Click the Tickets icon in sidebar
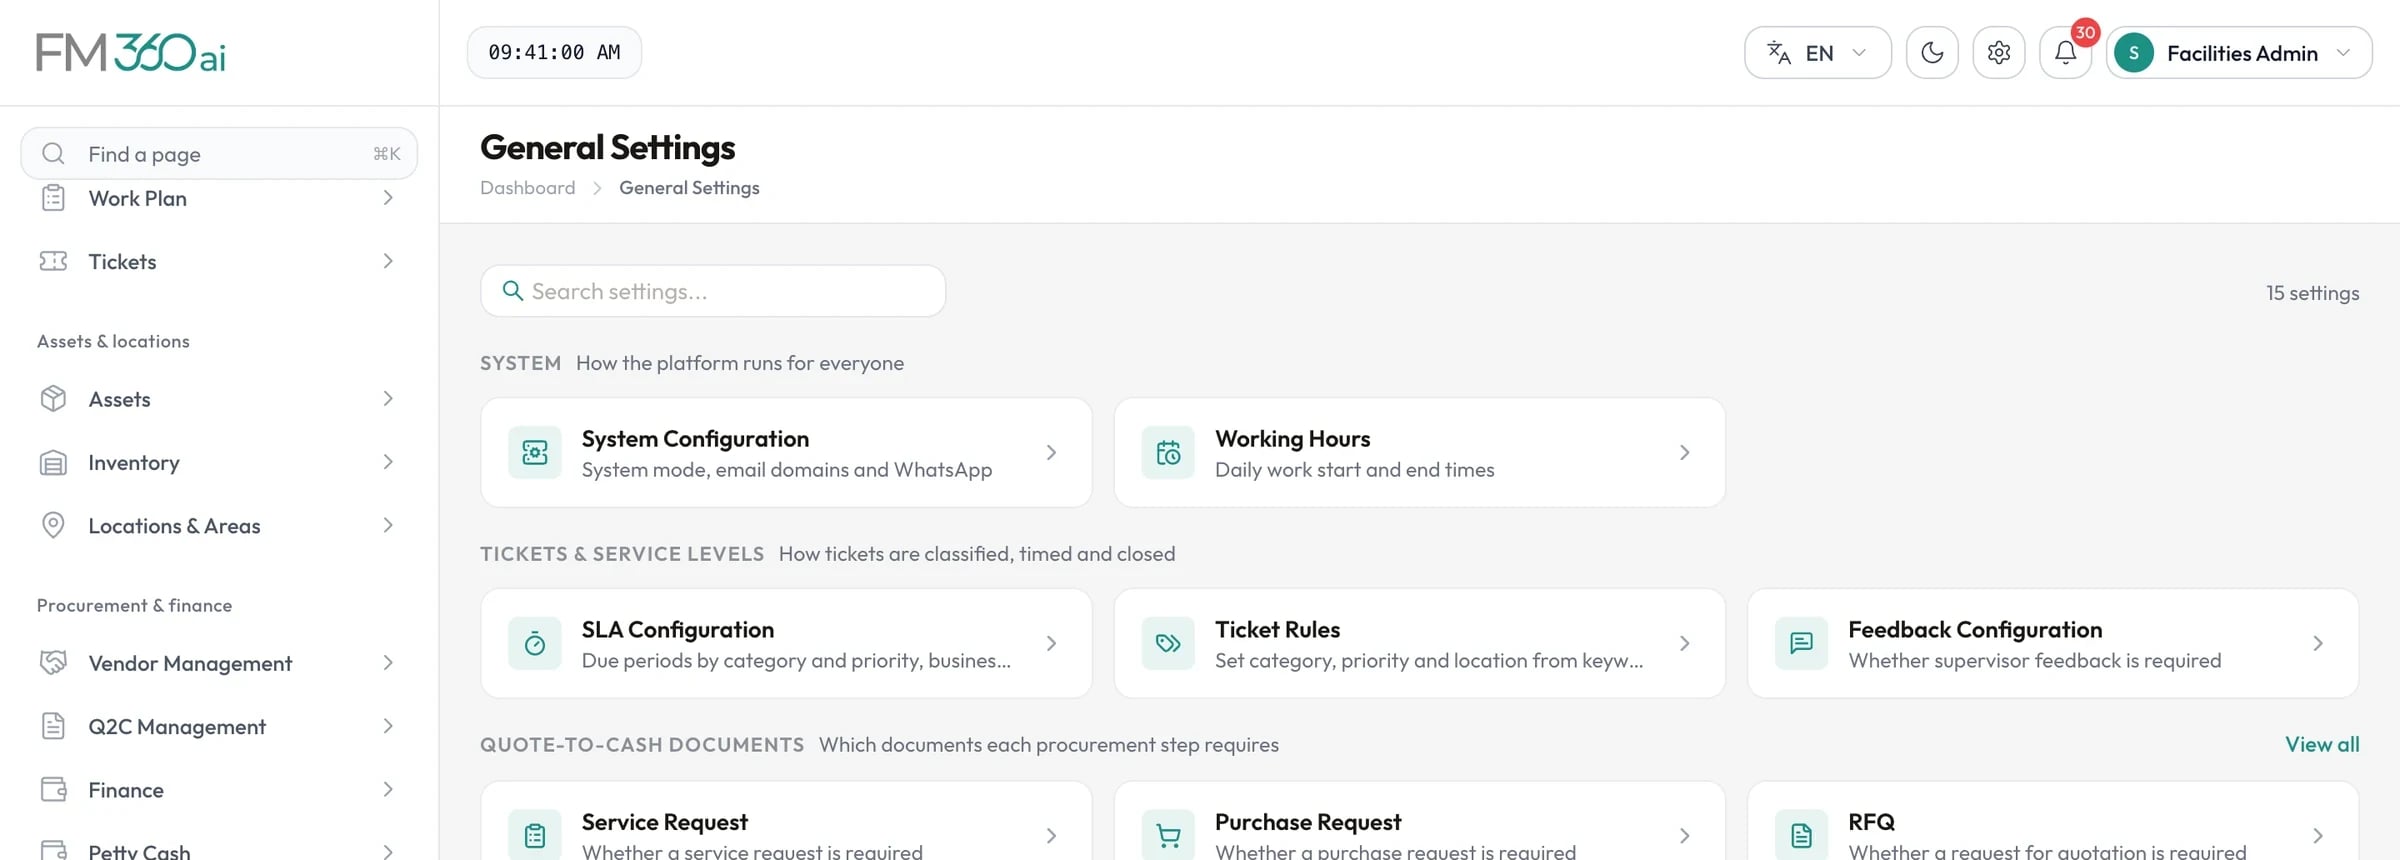The width and height of the screenshot is (2400, 860). coord(53,261)
